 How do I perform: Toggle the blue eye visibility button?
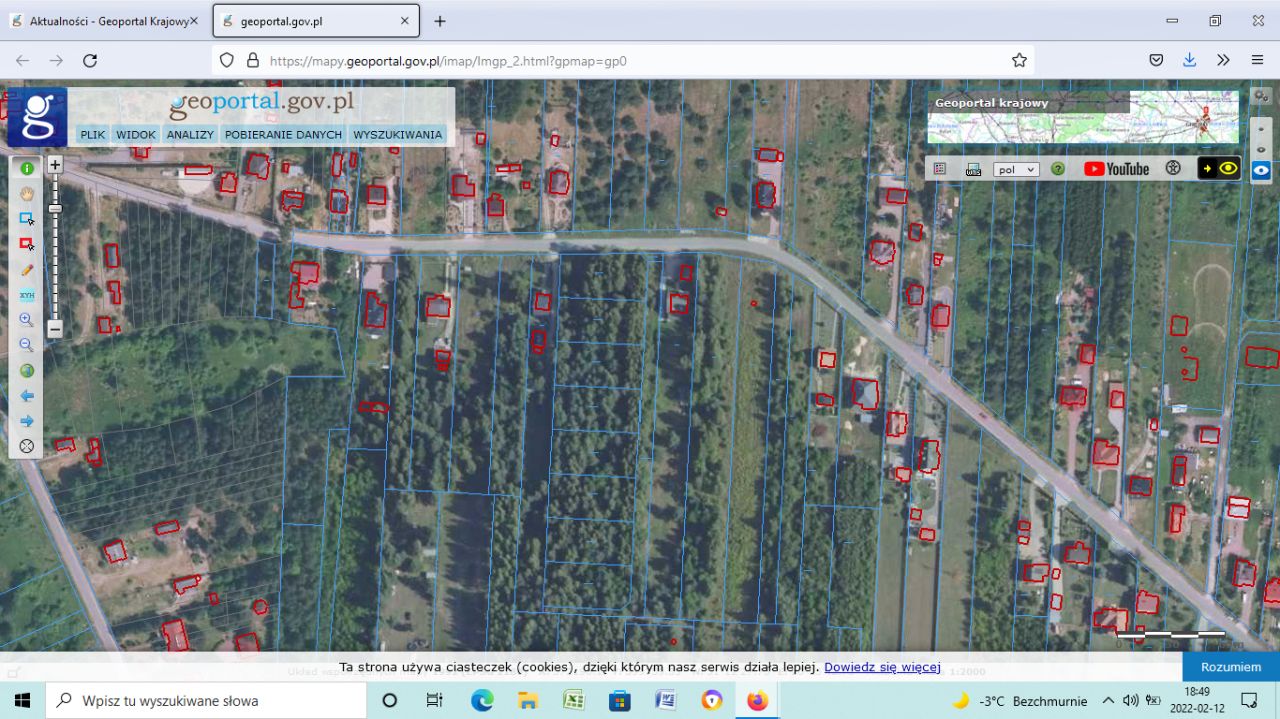(x=1262, y=170)
